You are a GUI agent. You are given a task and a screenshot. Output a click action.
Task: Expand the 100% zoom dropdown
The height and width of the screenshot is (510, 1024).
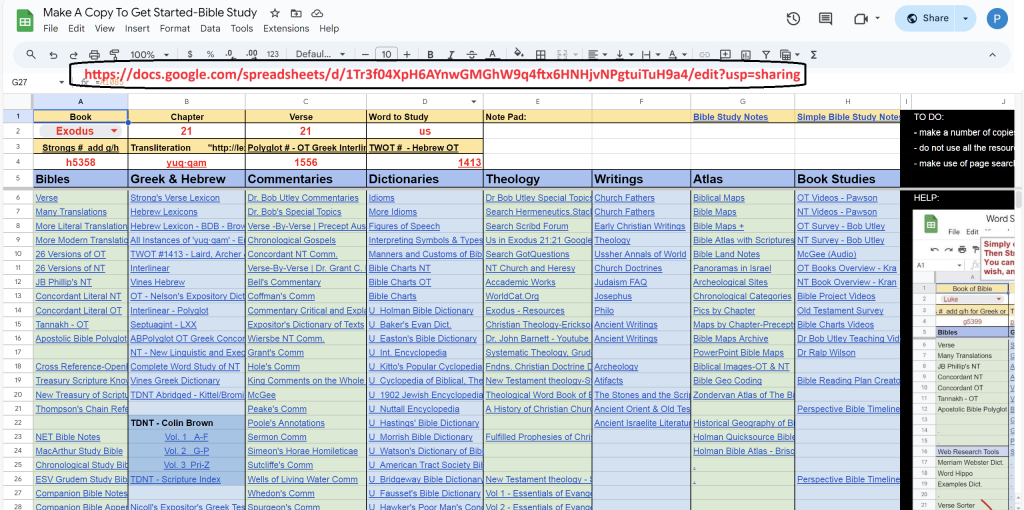coord(148,54)
